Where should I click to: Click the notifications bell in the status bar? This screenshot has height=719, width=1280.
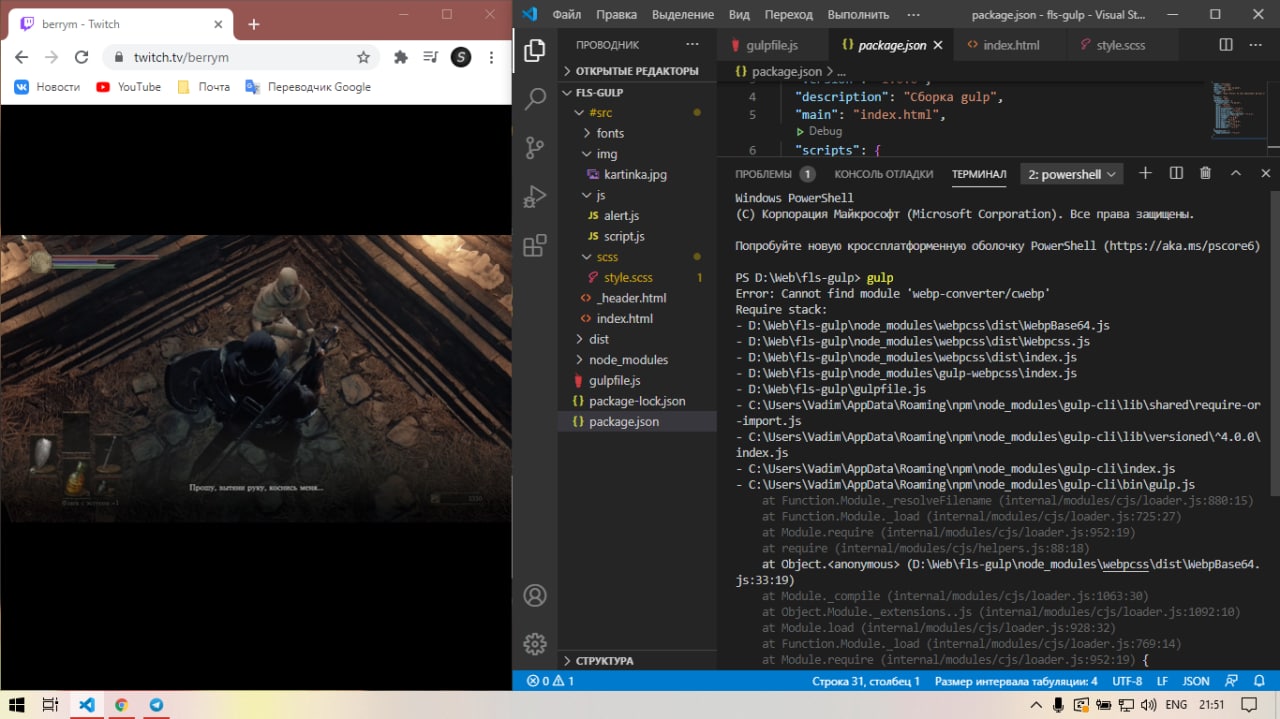[x=1261, y=681]
